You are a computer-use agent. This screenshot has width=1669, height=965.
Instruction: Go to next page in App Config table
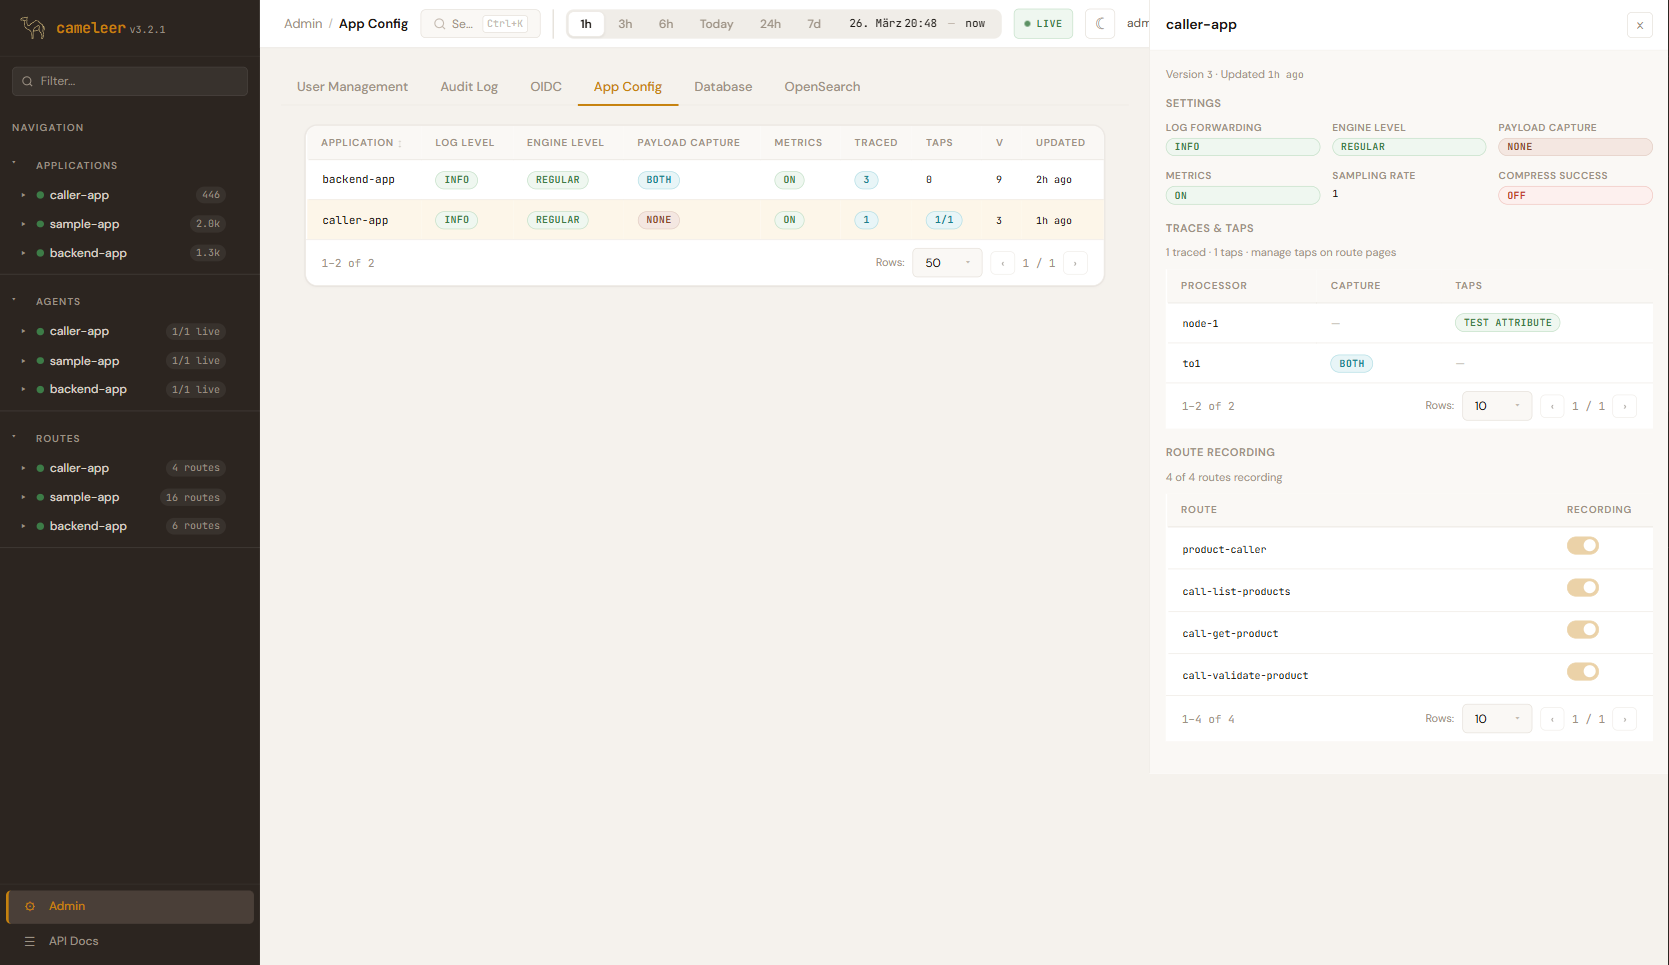pyautogui.click(x=1075, y=263)
